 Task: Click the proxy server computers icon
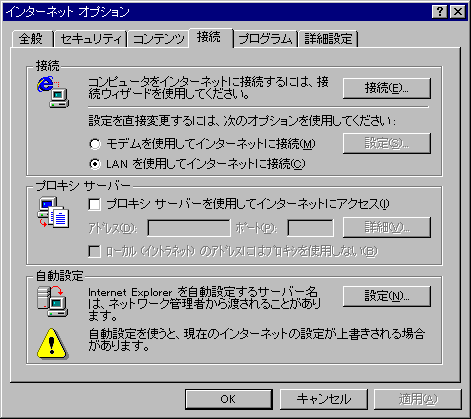click(53, 212)
